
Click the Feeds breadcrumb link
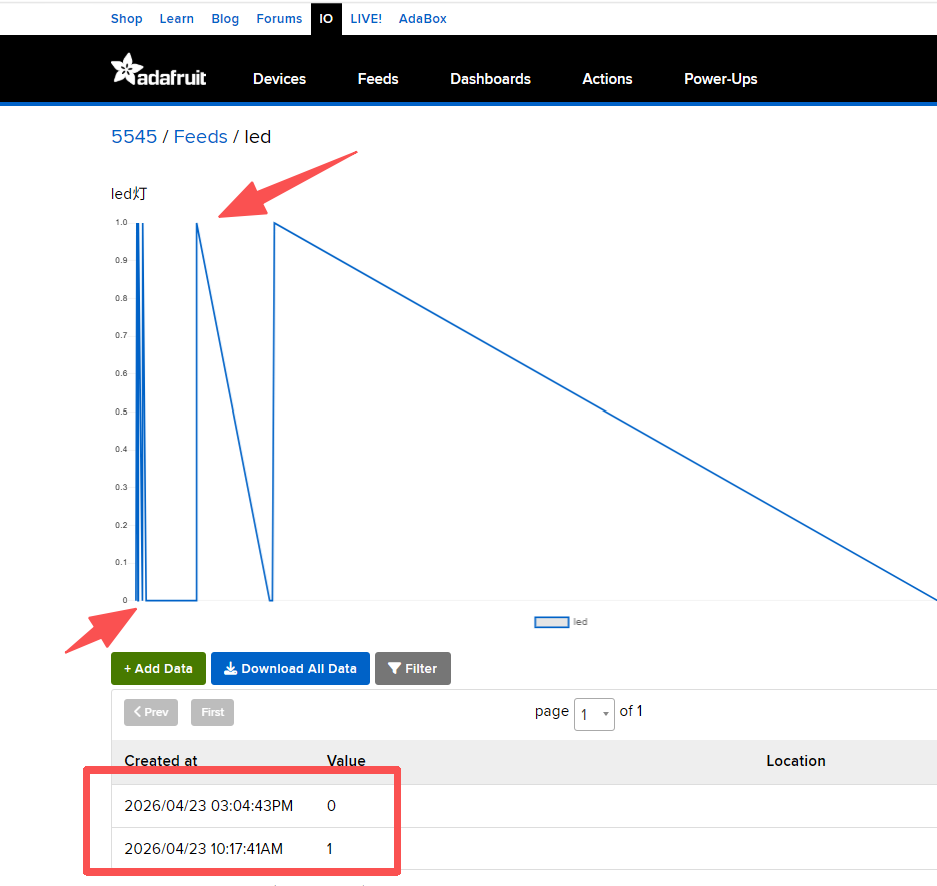point(200,137)
